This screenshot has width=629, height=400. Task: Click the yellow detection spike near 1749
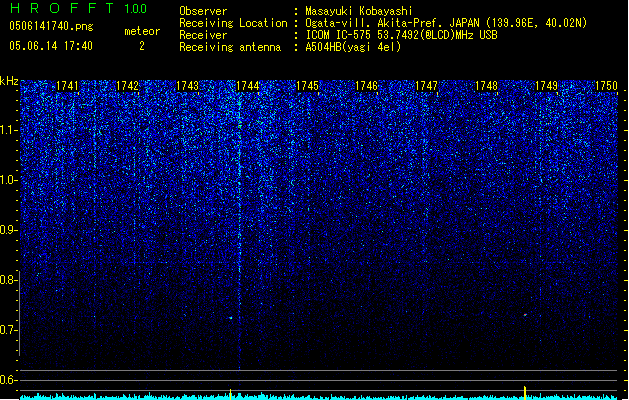525,392
